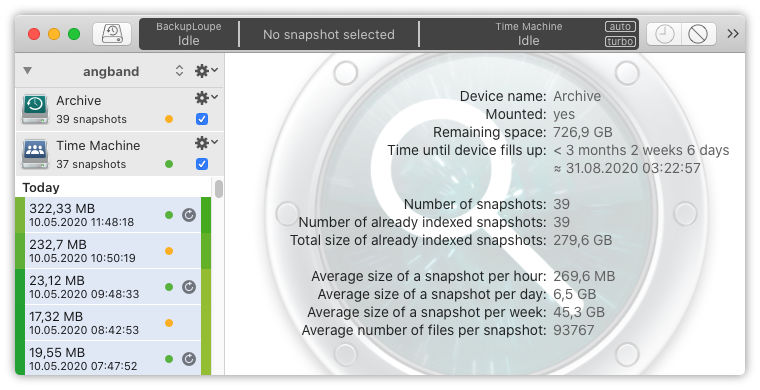Screen dimensions: 760x390
Task: Click the clock start-backup toolbar button
Action: click(x=665, y=34)
